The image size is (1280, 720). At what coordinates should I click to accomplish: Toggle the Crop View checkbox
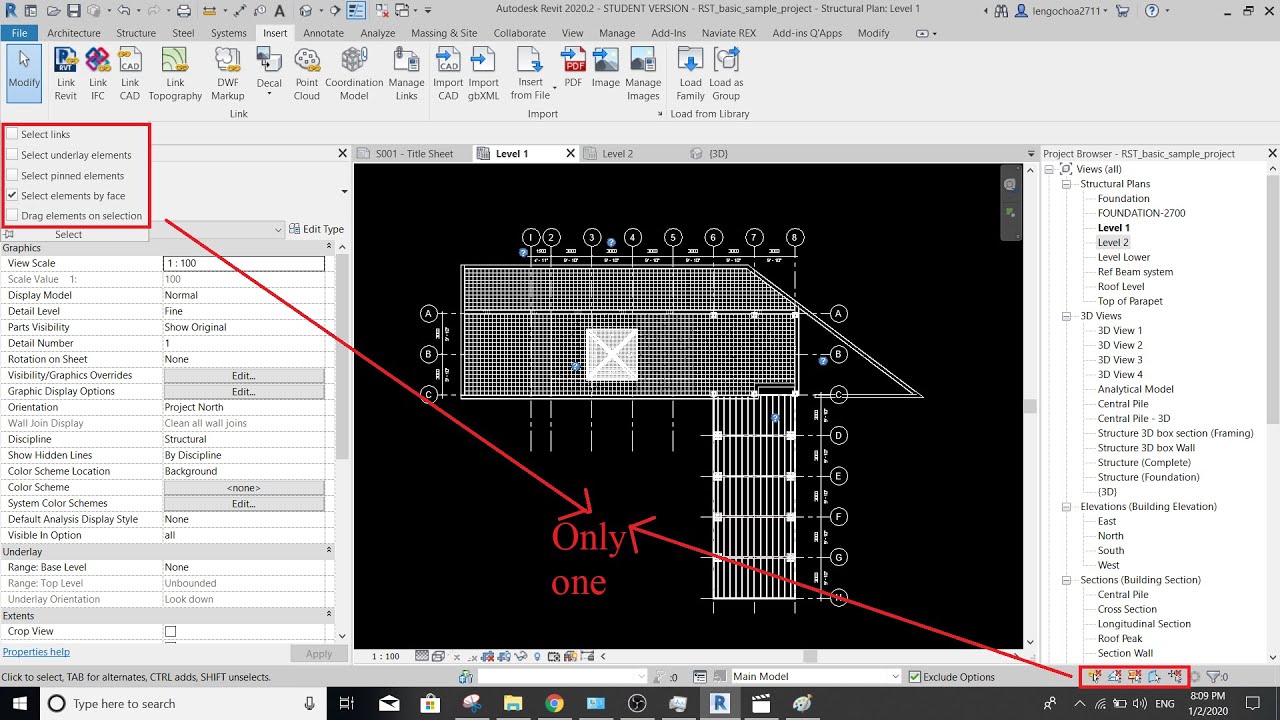pos(170,631)
